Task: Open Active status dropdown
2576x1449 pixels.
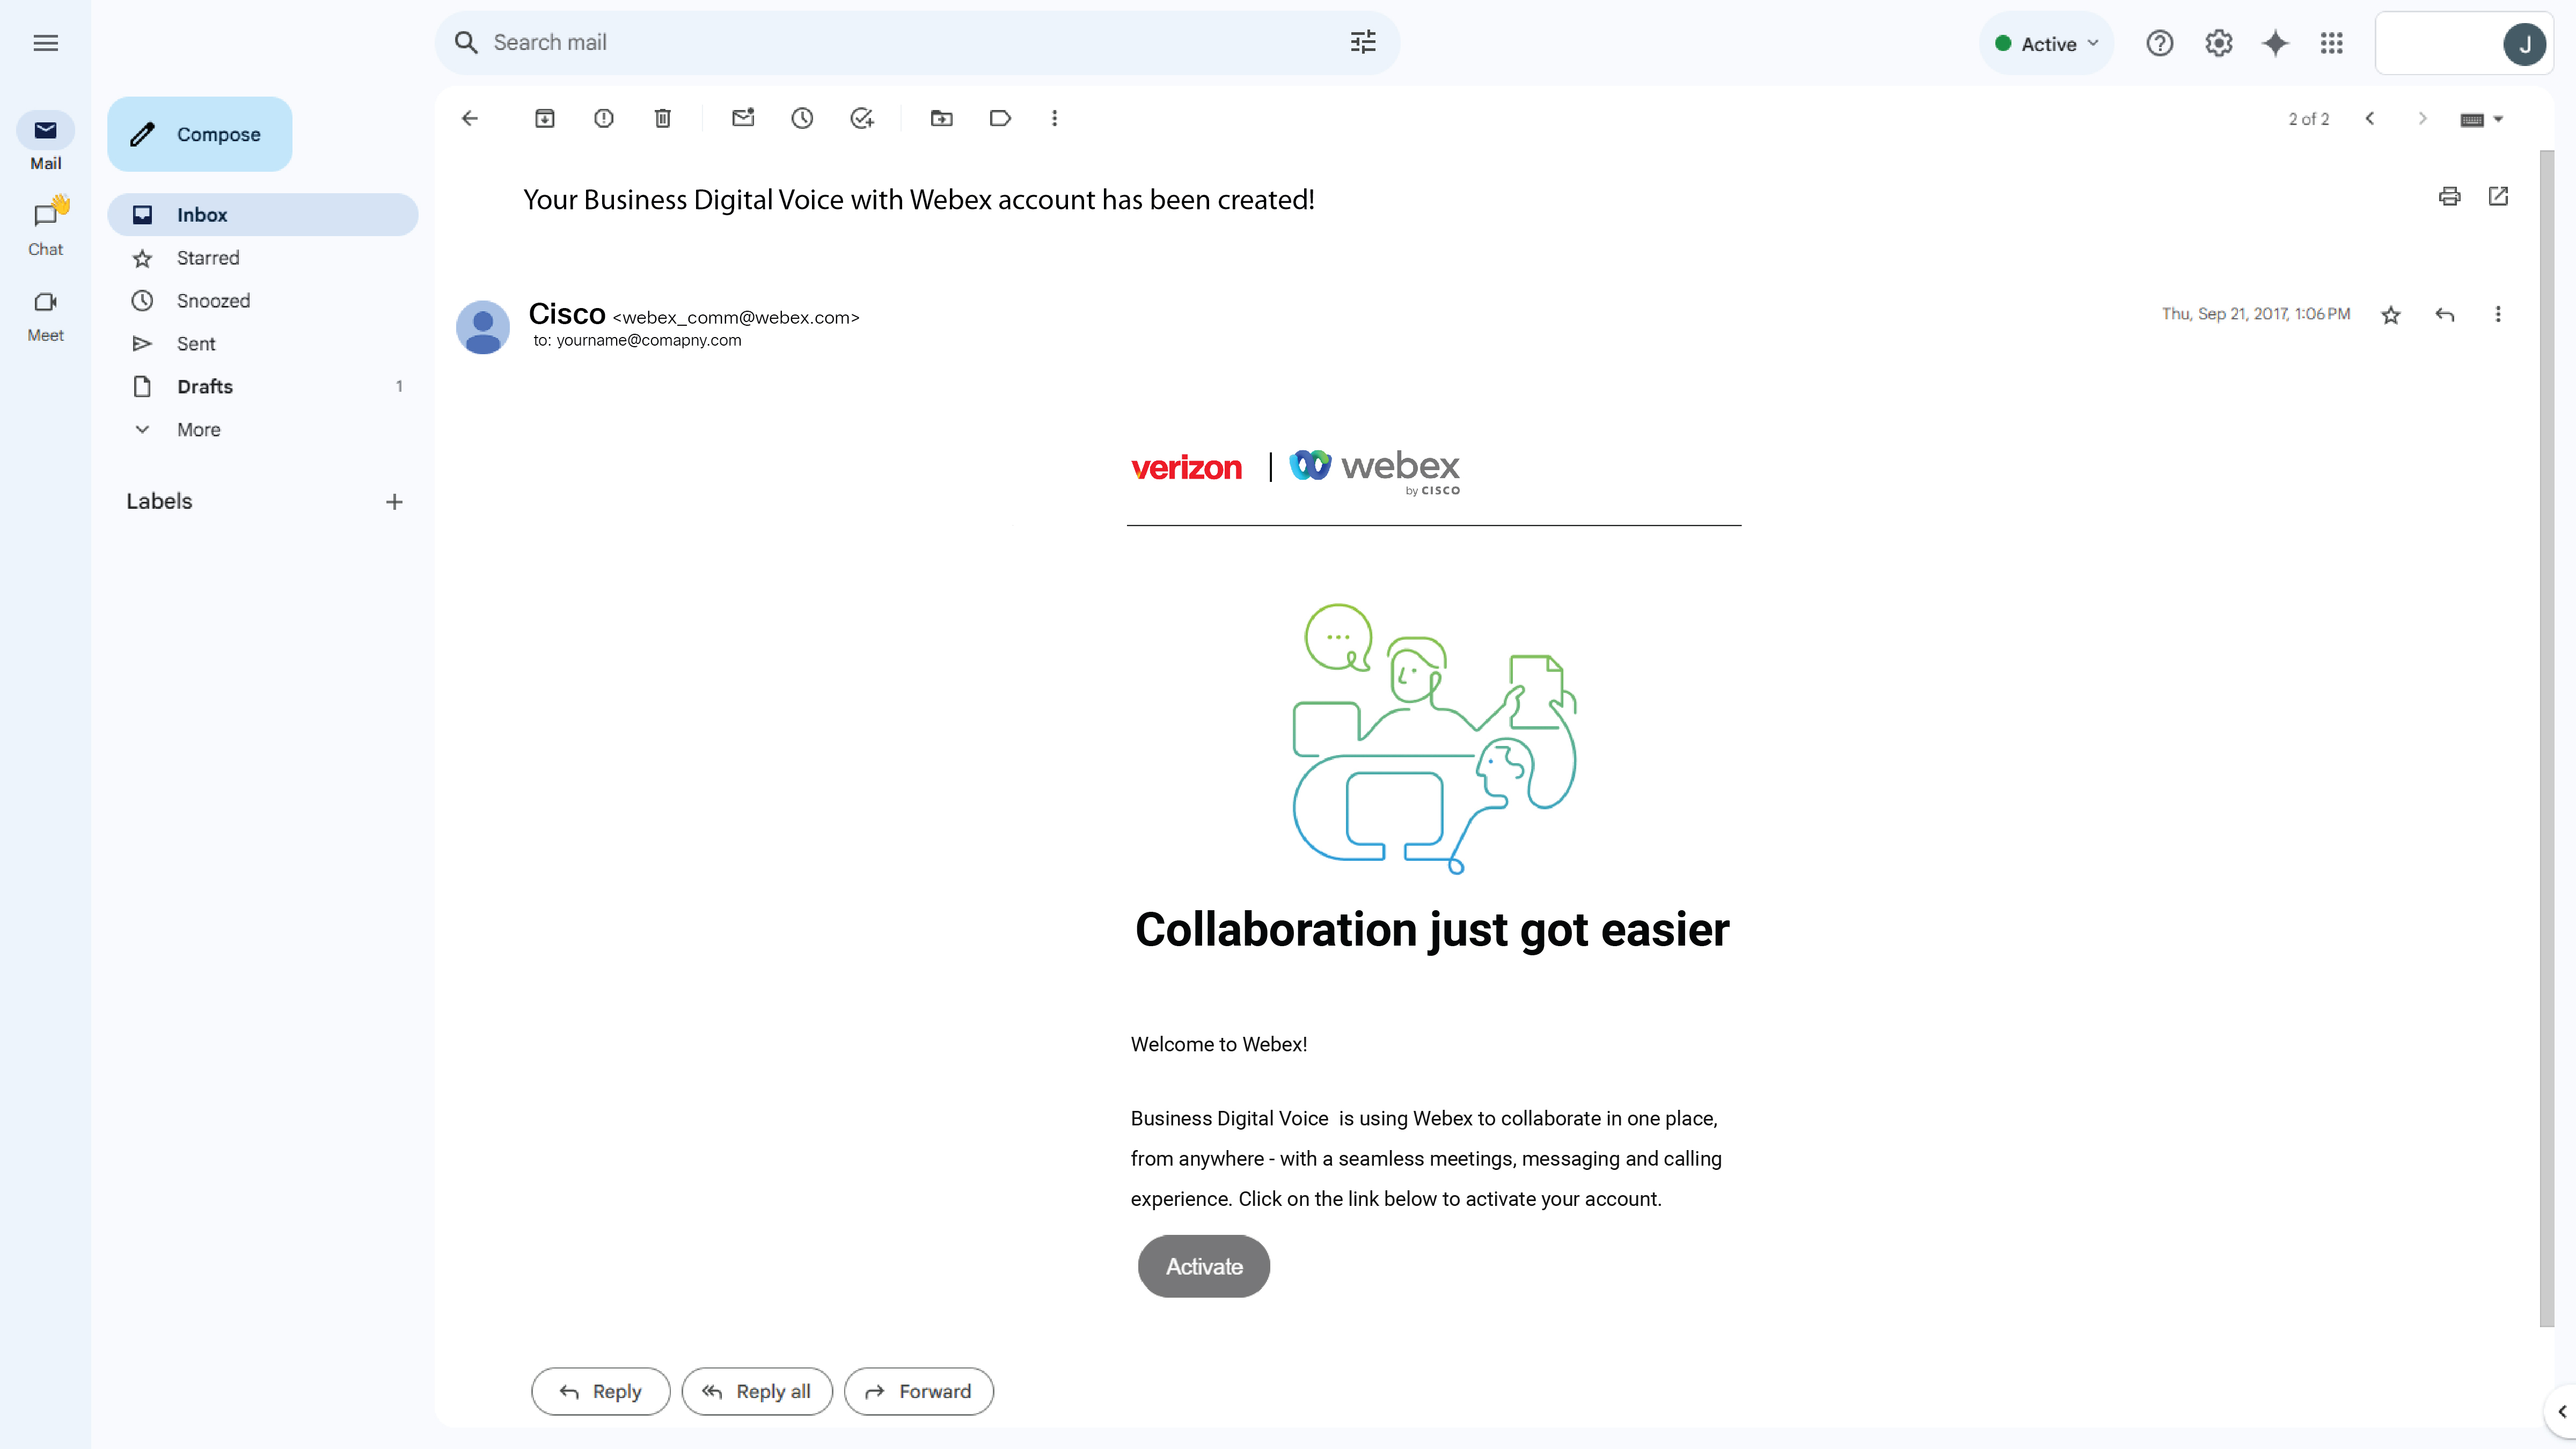Action: [x=2046, y=44]
